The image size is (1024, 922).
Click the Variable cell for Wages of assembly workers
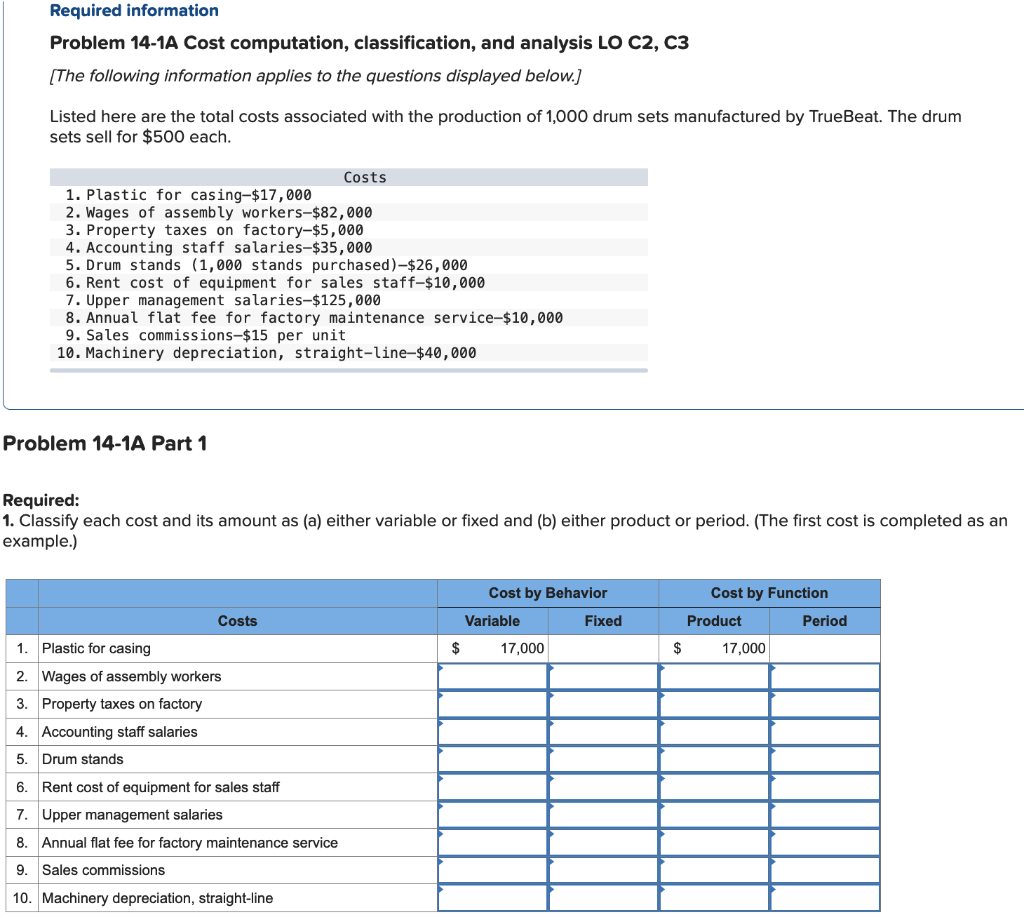492,676
